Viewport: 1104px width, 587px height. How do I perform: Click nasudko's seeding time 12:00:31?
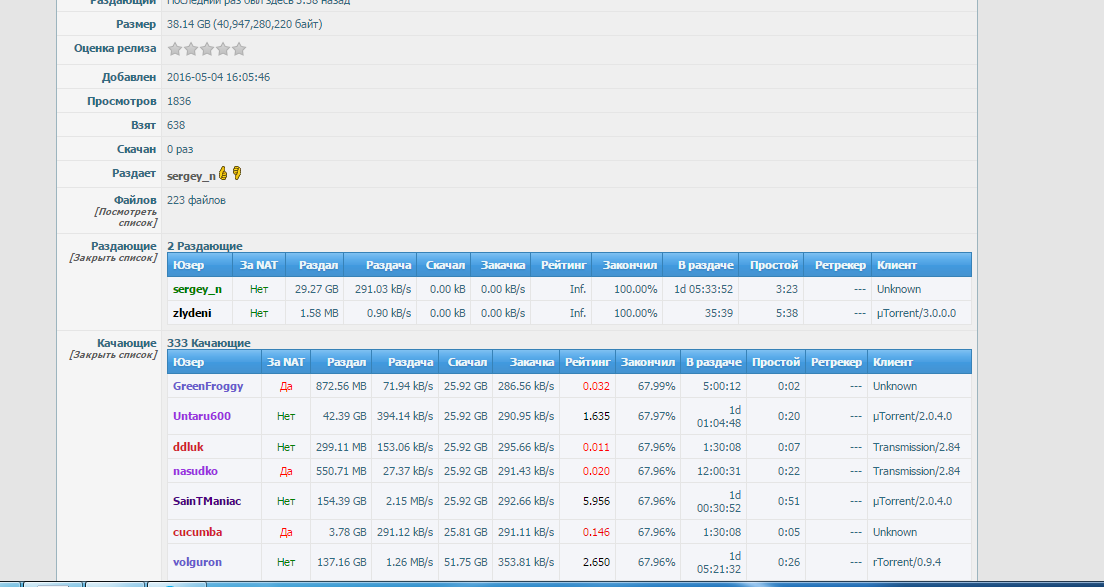(x=719, y=472)
